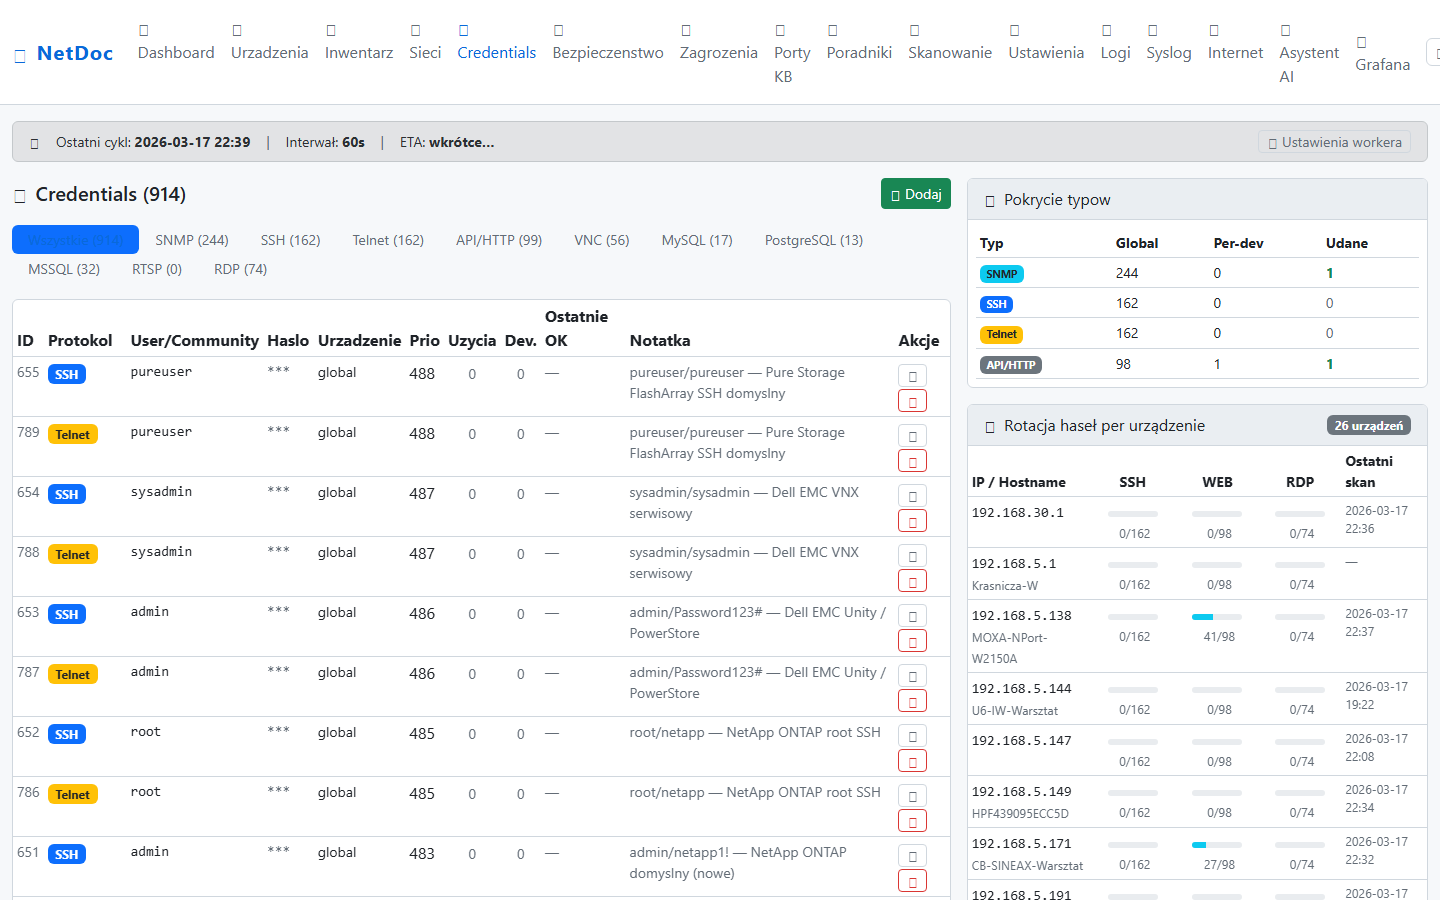The height and width of the screenshot is (900, 1440).
Task: Click the 41/98 WEB progress bar
Action: 1217,617
